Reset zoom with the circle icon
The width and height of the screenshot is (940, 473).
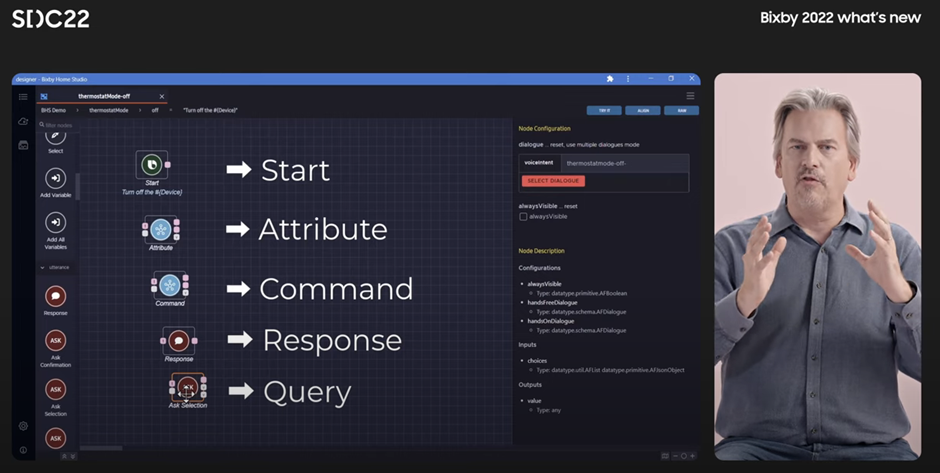pyautogui.click(x=683, y=456)
